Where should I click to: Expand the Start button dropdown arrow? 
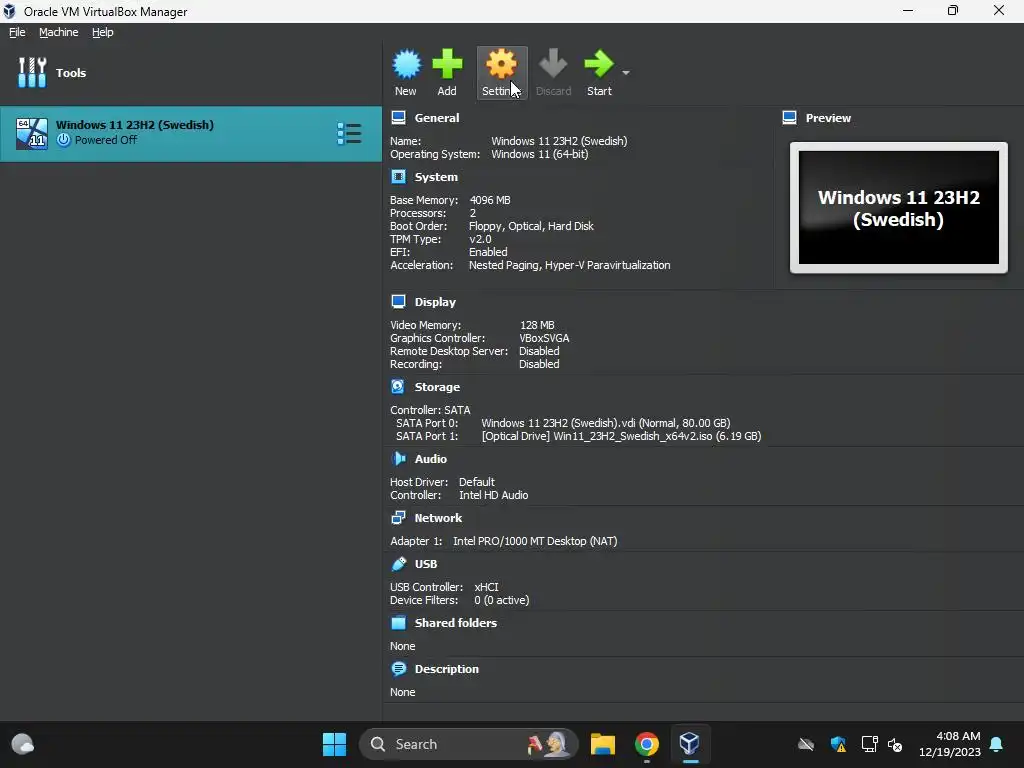[626, 72]
